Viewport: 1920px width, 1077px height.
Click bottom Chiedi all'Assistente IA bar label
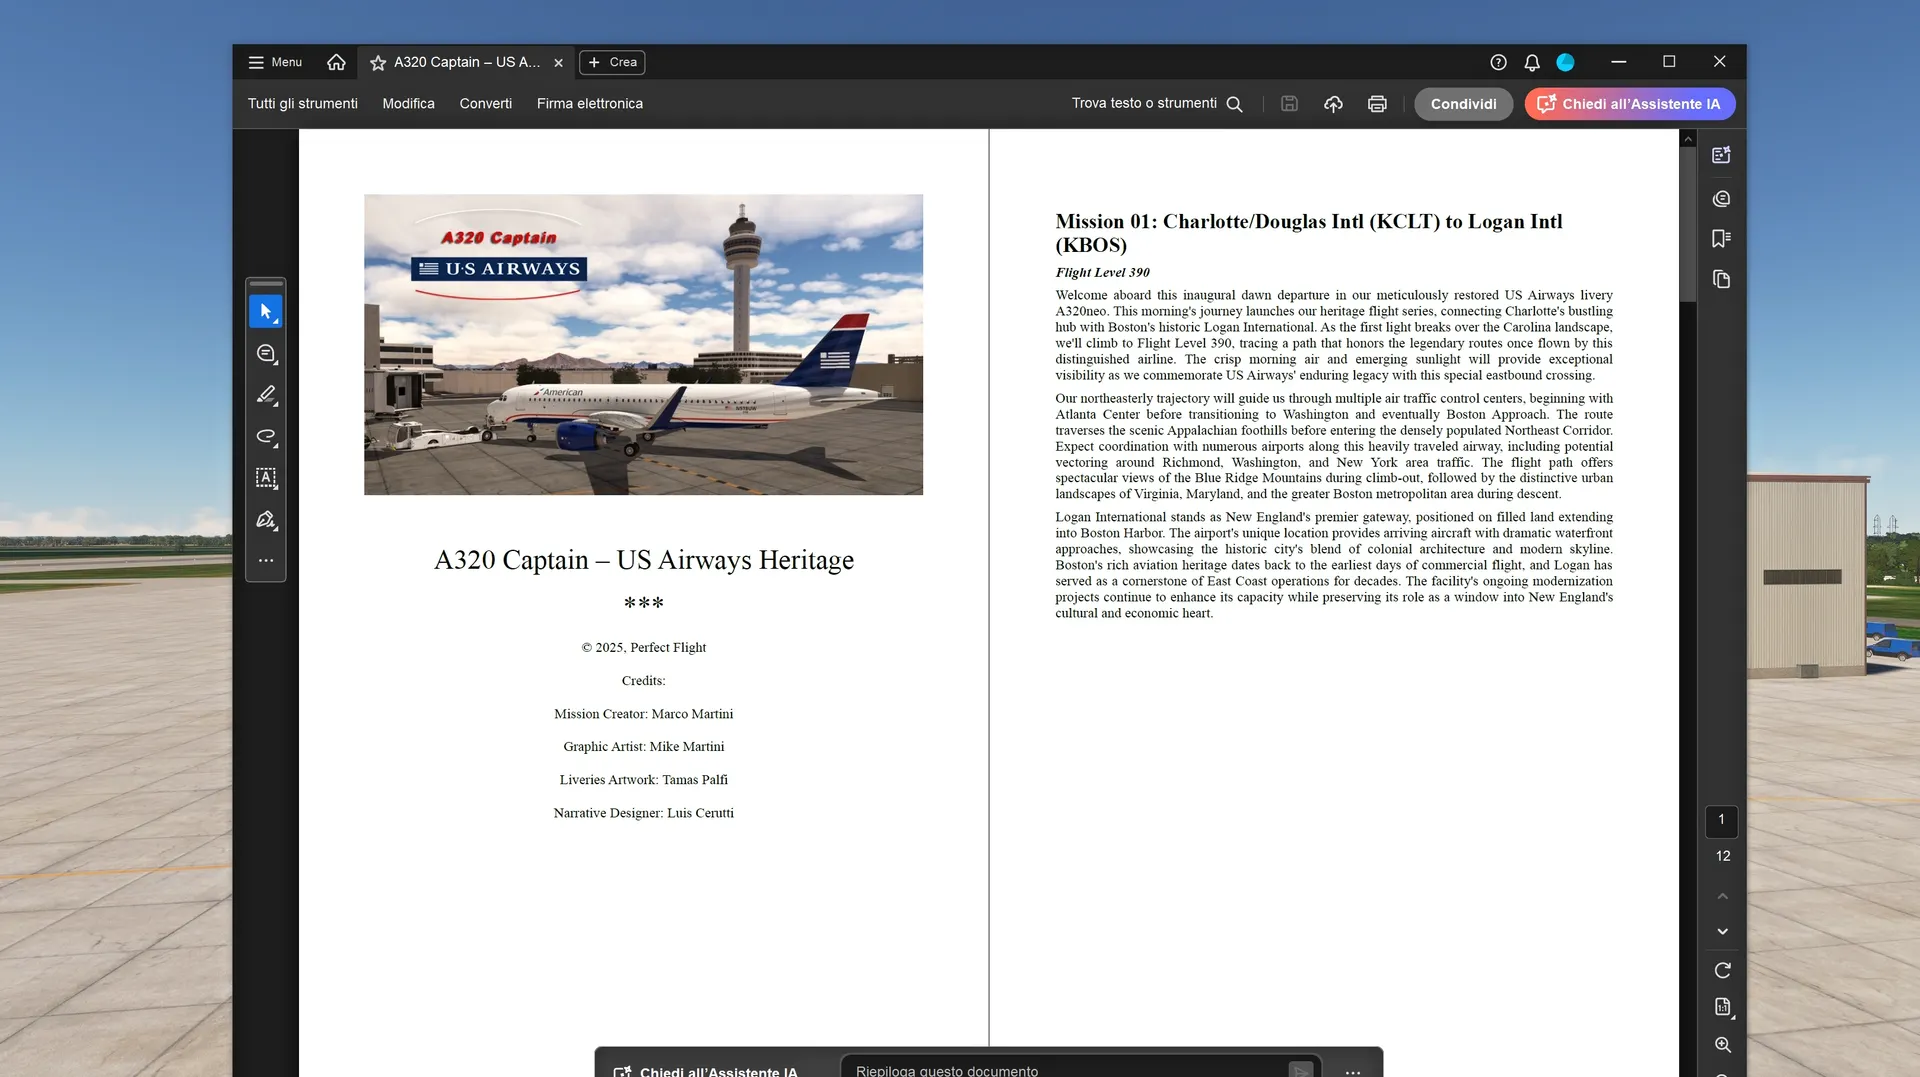pyautogui.click(x=708, y=1070)
